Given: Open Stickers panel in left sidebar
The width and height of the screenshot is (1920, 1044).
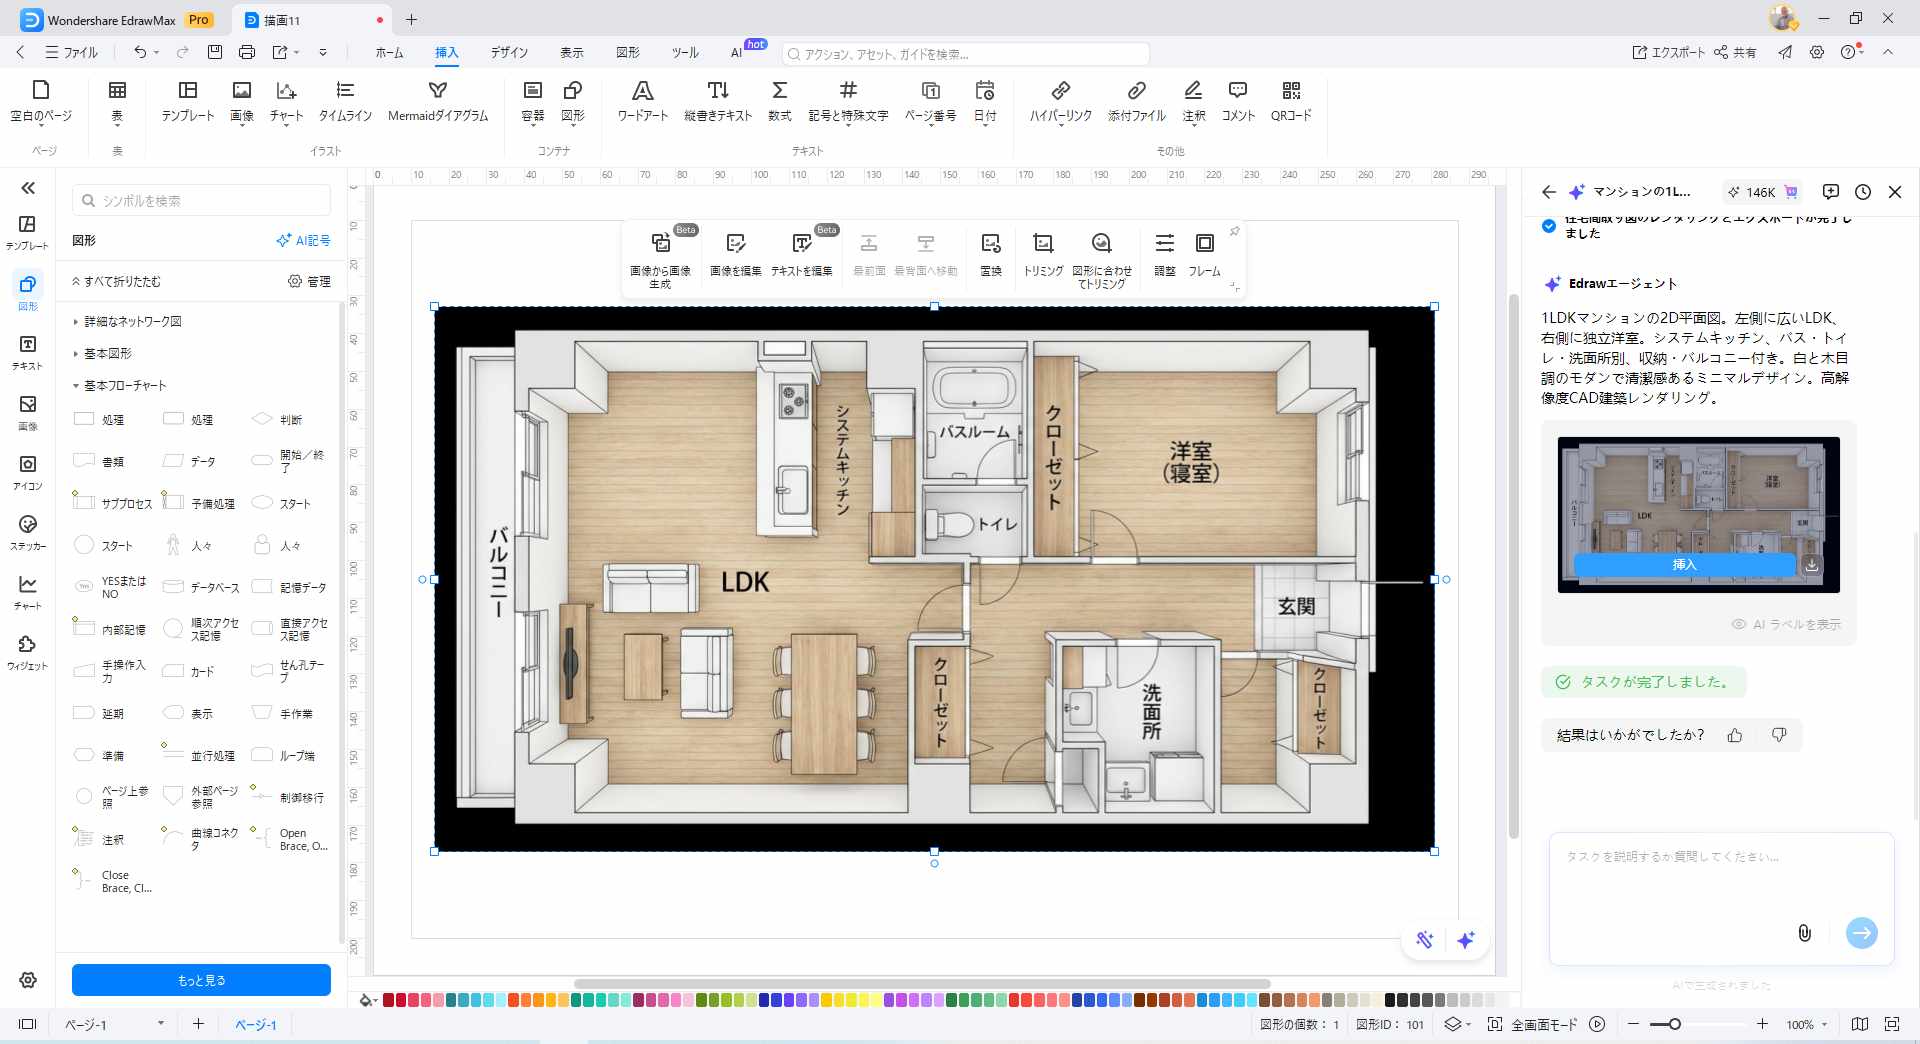Looking at the screenshot, I should [x=28, y=532].
